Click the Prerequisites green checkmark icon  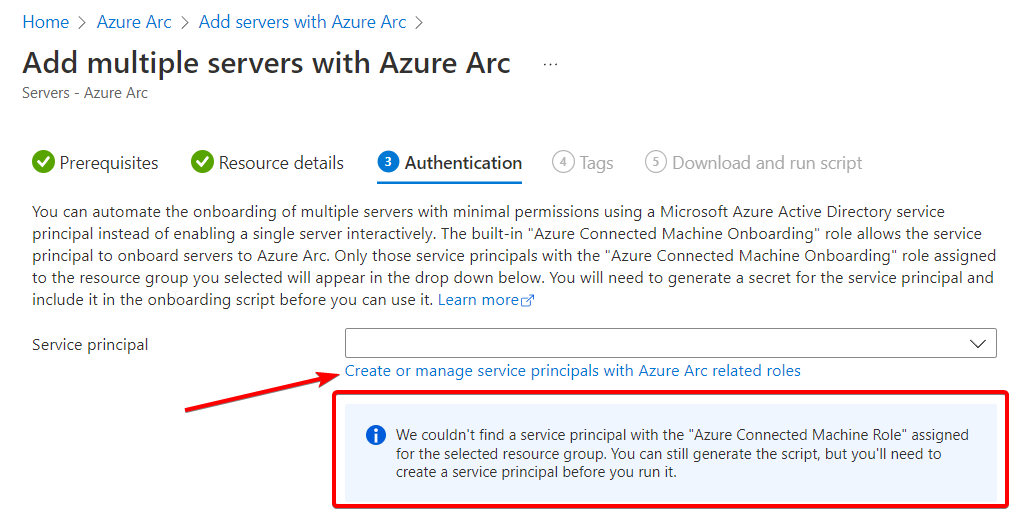point(43,162)
